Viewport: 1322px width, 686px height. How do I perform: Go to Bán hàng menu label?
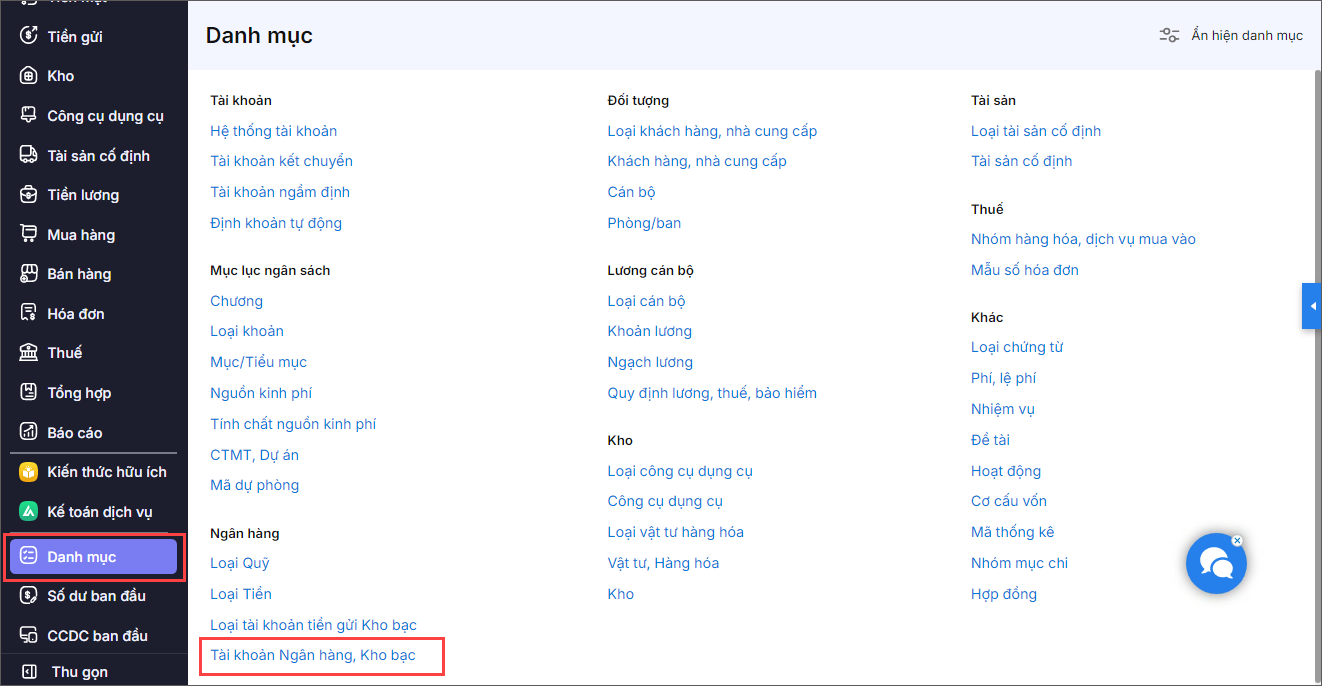point(79,274)
